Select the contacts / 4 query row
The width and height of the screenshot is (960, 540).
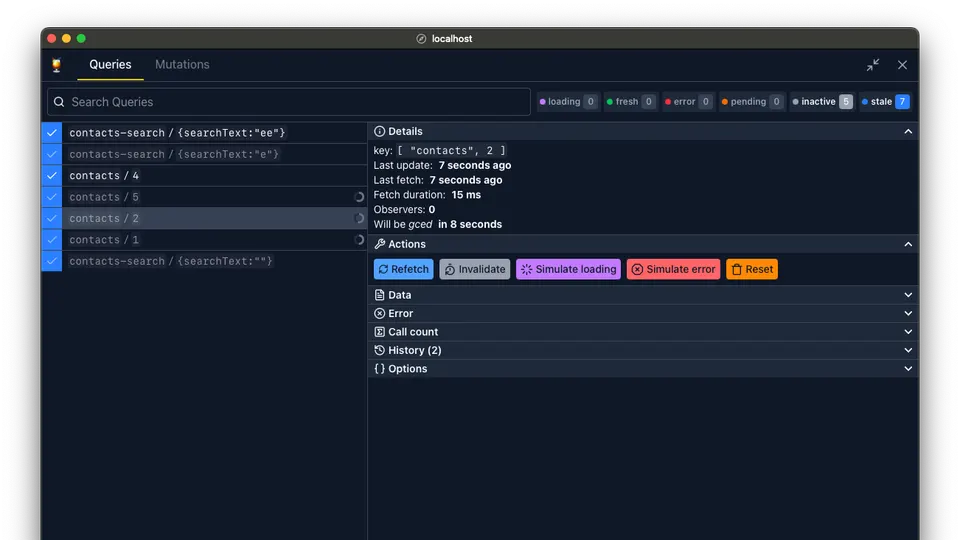point(204,175)
